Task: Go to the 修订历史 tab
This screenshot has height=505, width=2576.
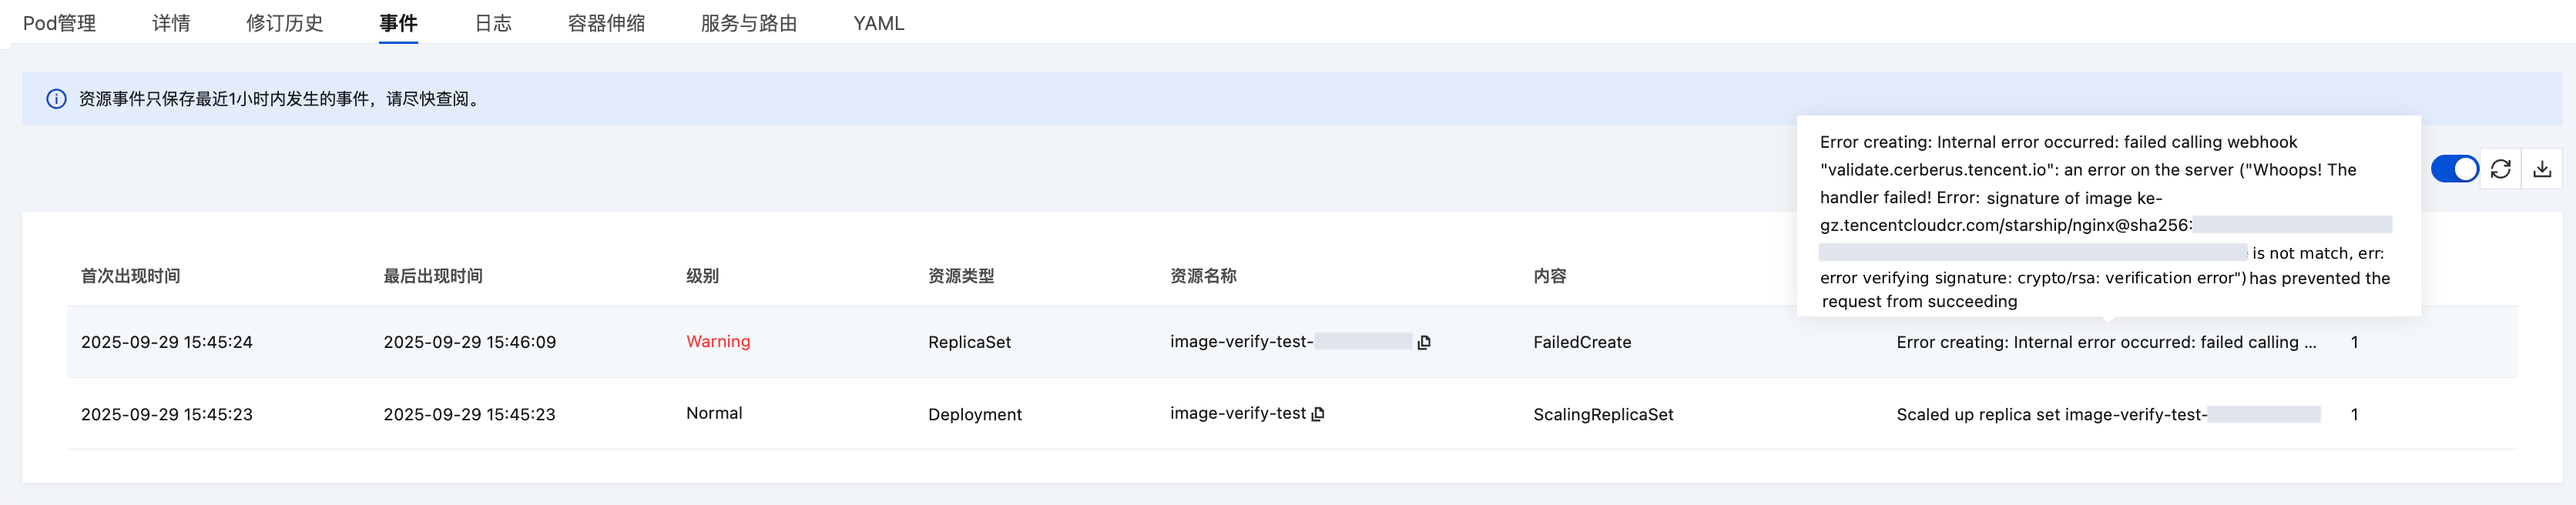Action: (x=284, y=23)
